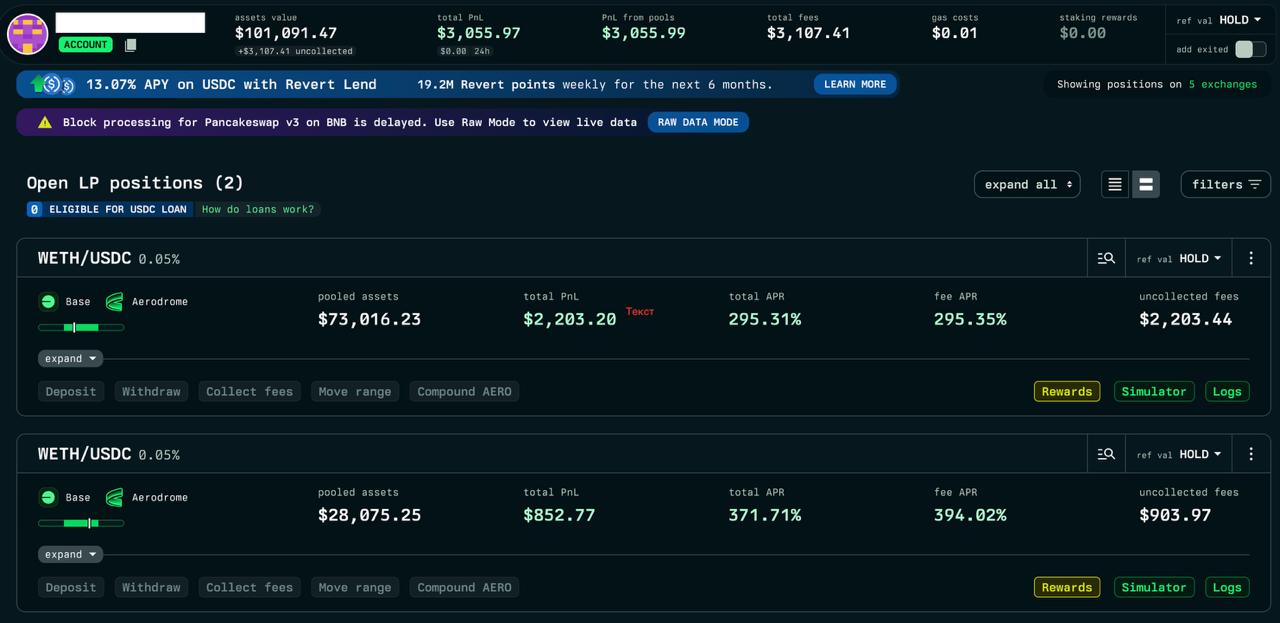1280x623 pixels.
Task: Click total APR 295.31% value
Action: point(765,319)
